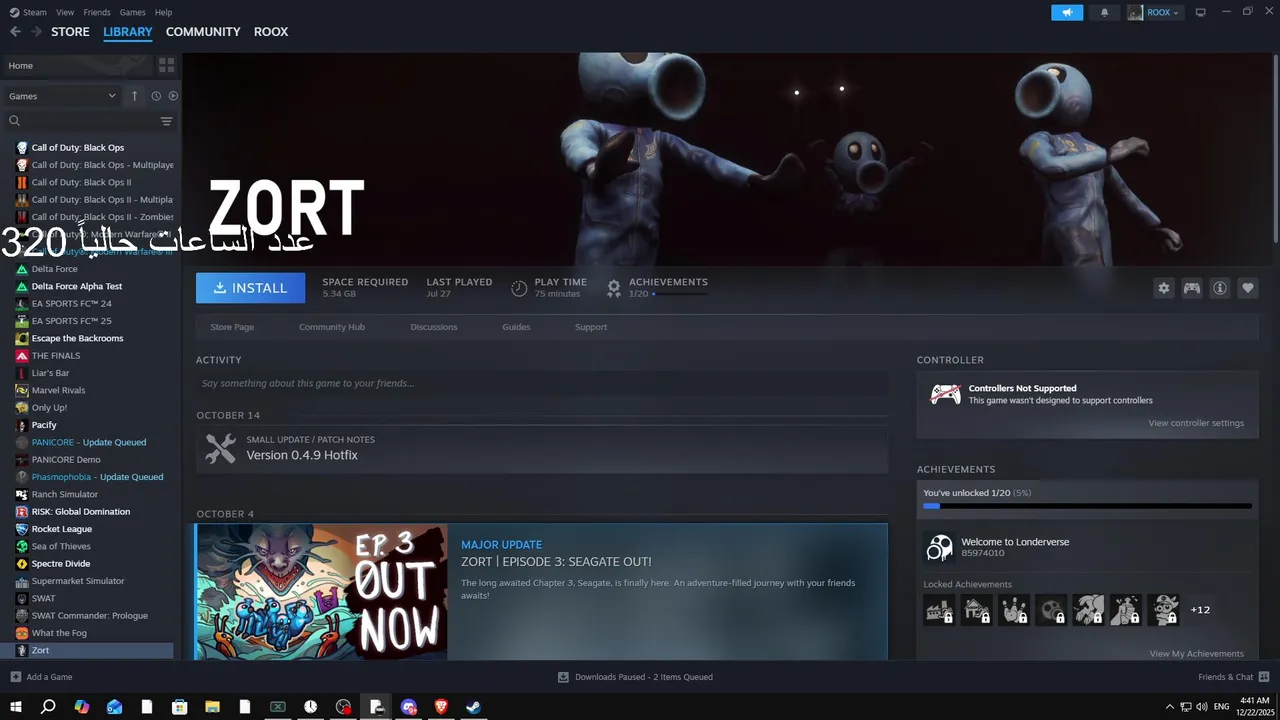
Task: Open the game info icon
Action: click(x=1220, y=288)
